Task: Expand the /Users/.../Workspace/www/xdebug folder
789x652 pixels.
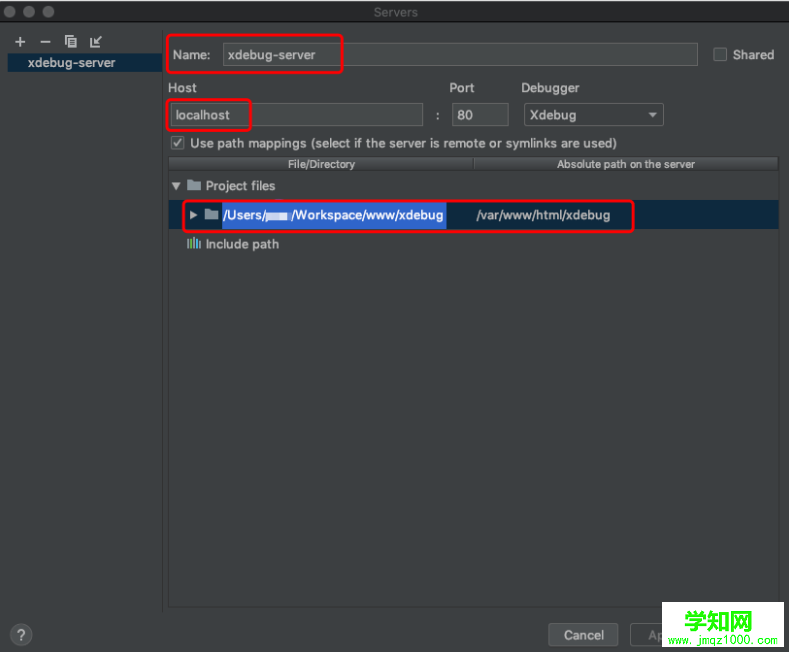Action: (193, 215)
